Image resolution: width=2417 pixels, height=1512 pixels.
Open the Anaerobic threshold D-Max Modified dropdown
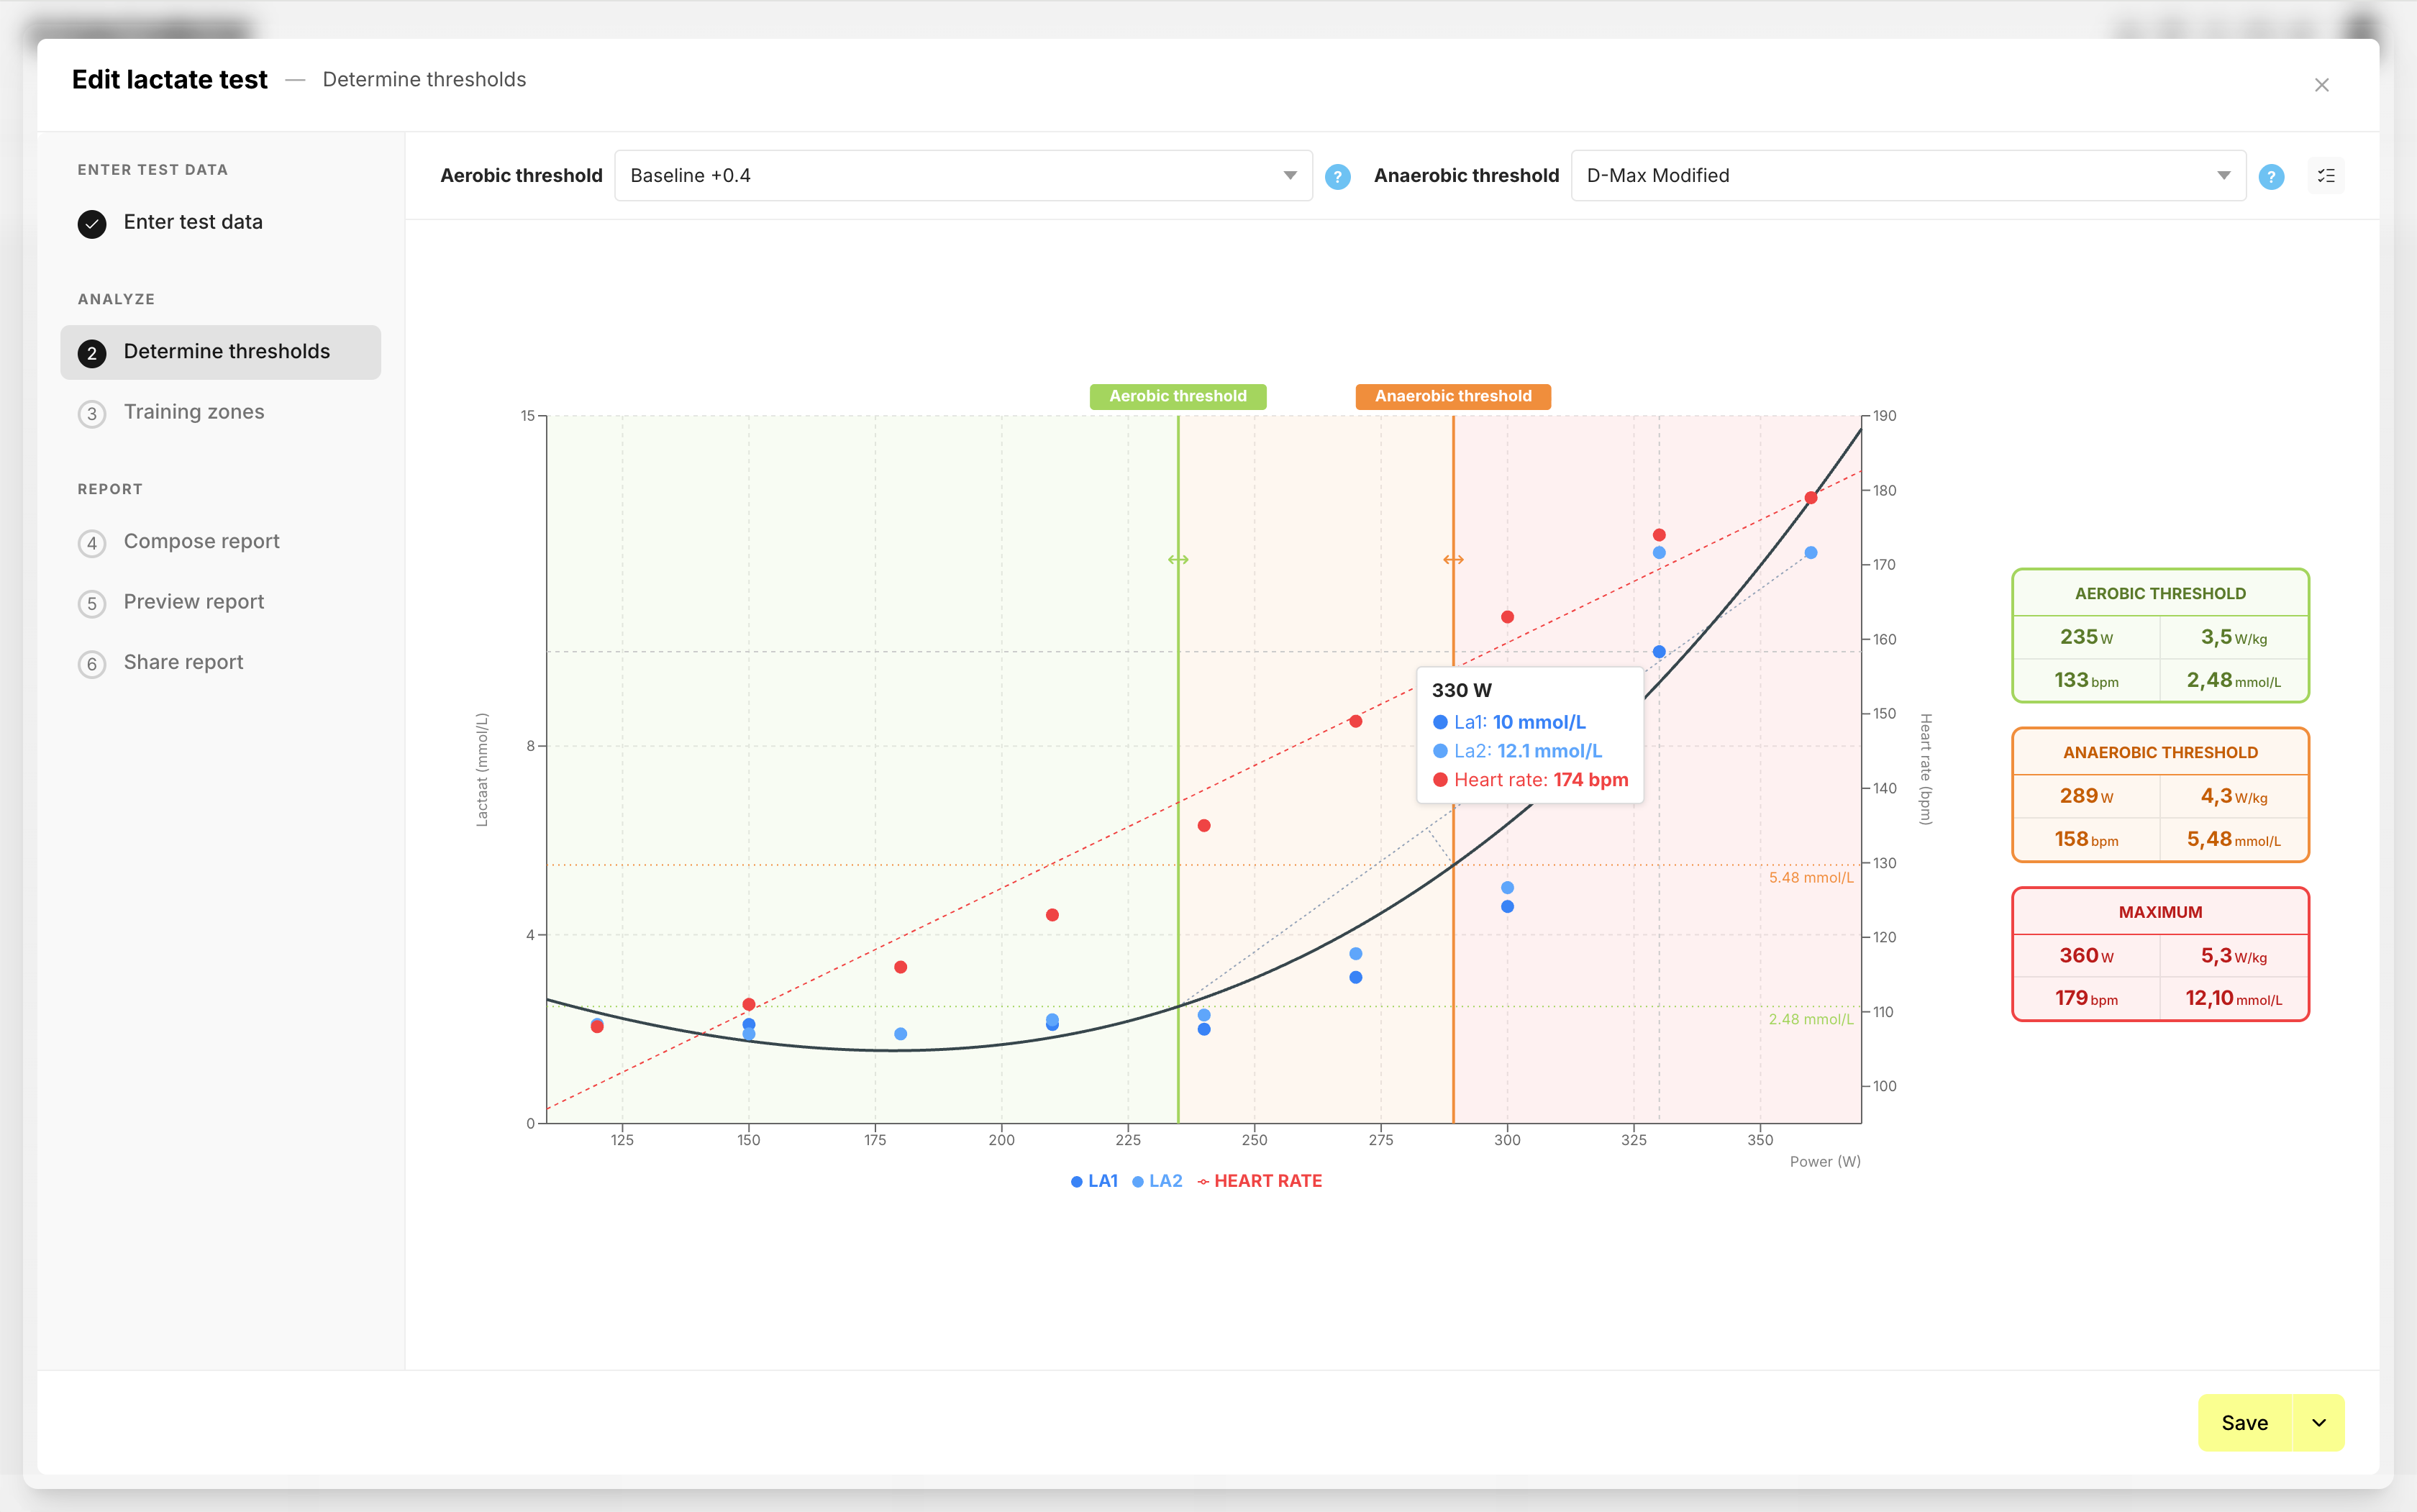pos(1907,176)
